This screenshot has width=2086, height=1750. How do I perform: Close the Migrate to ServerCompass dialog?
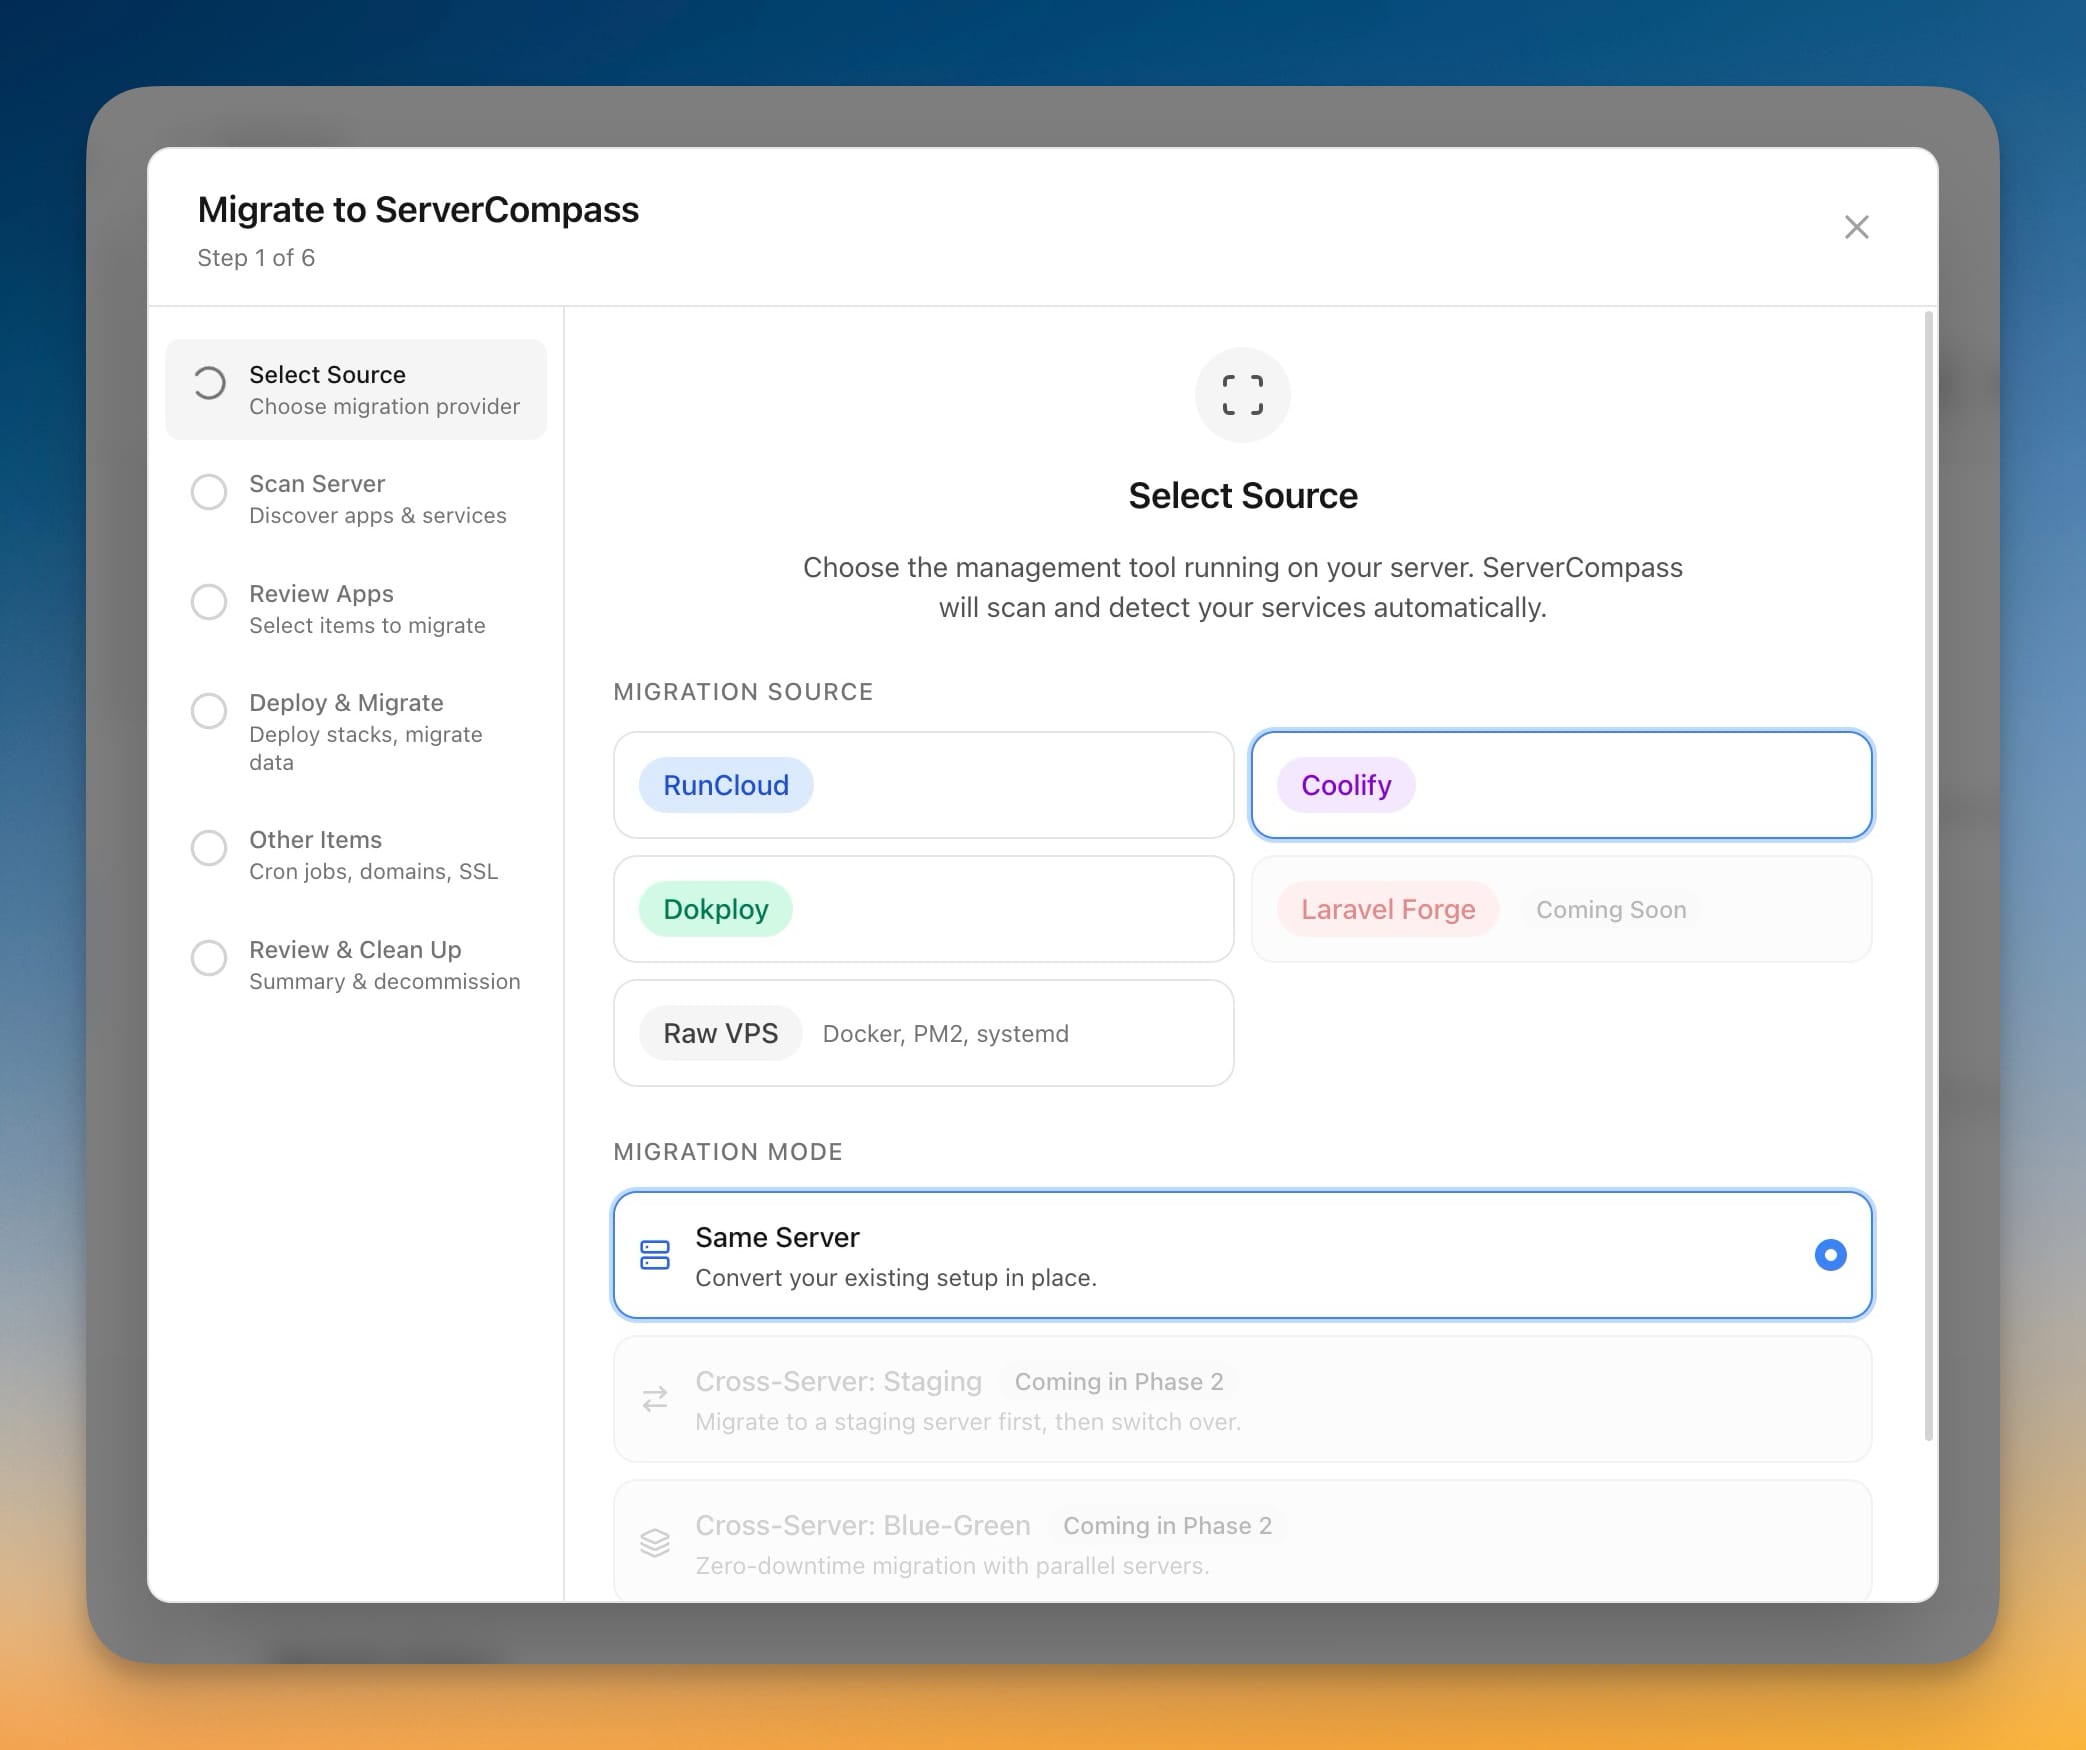[x=1856, y=227]
